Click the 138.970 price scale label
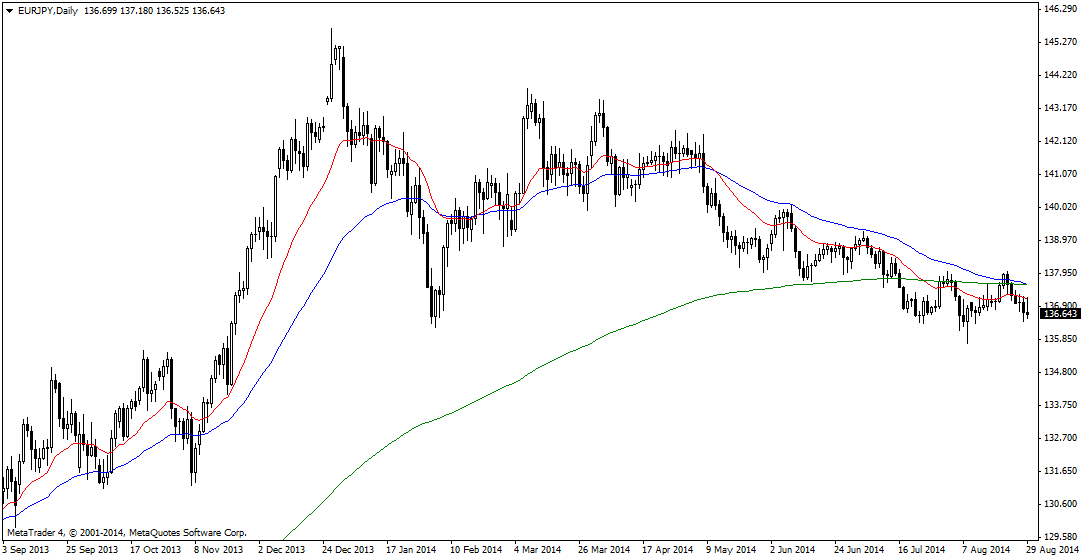Viewport: 1081px width, 558px height. click(1058, 240)
